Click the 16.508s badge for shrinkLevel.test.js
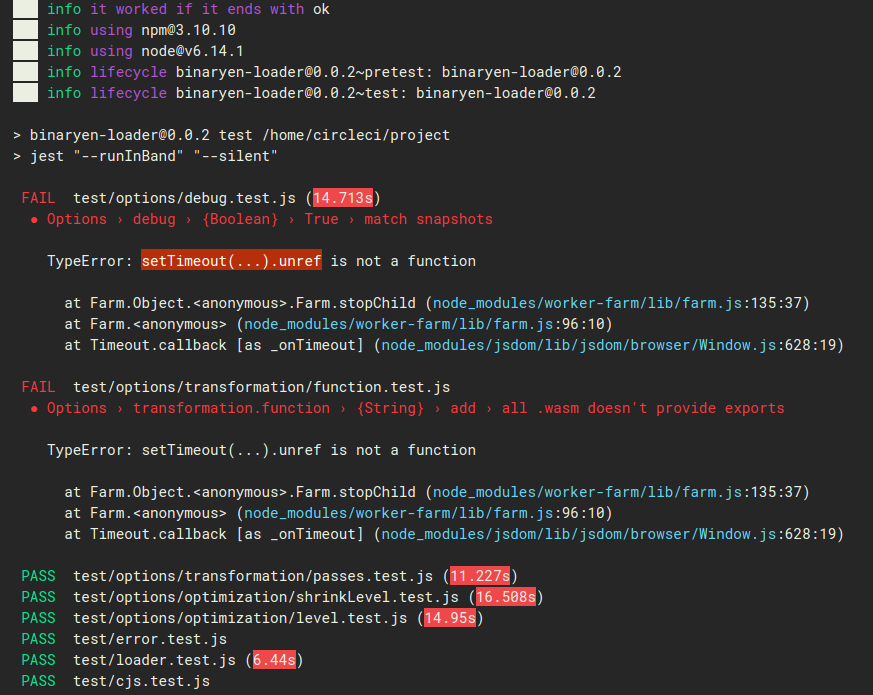Screen dimensions: 873x695 pos(506,597)
